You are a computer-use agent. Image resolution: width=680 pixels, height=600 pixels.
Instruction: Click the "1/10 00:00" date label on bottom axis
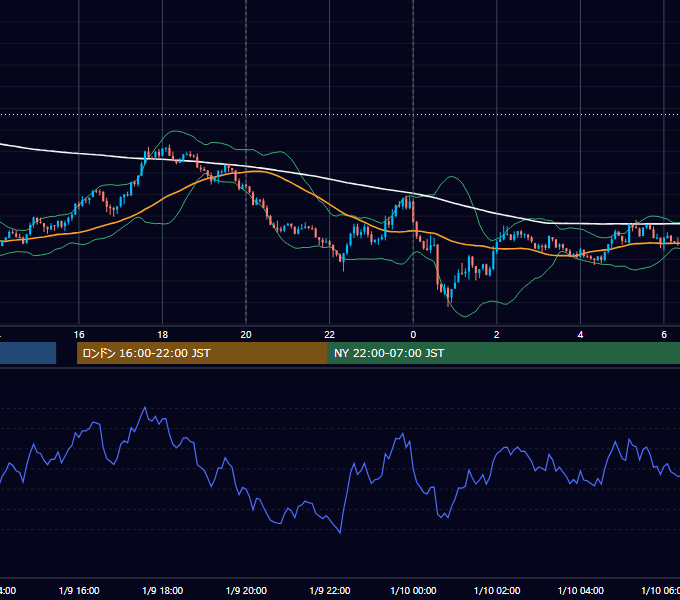(x=413, y=590)
